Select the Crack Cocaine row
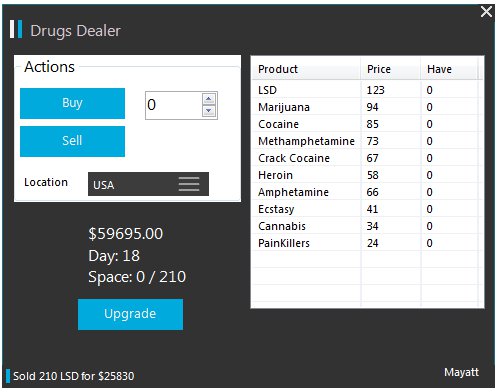This screenshot has height=392, width=497. [x=367, y=158]
